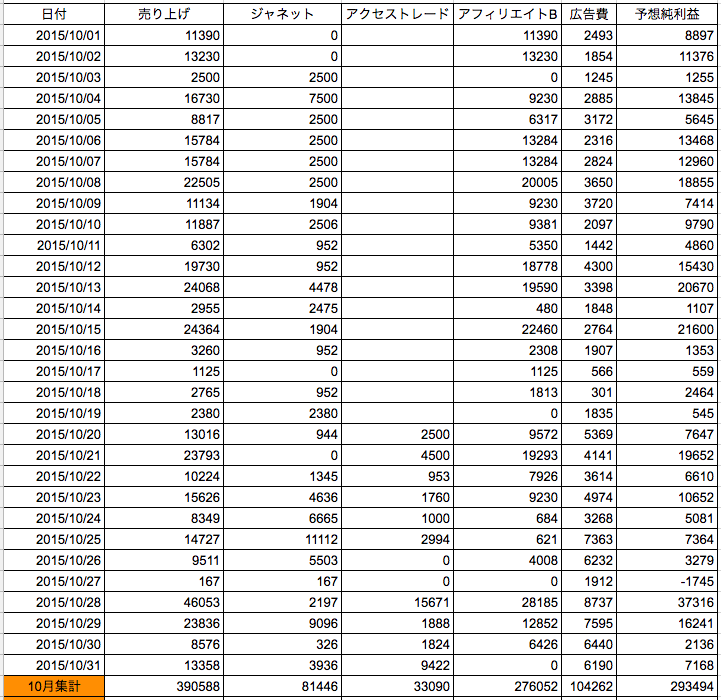Select net profit total 293494

667,687
